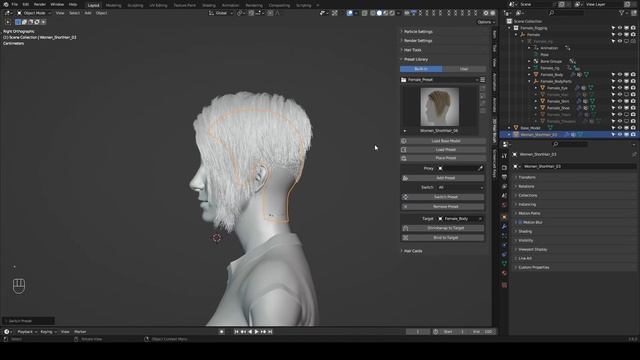
Task: Open the Global transform orientation dropdown
Action: point(221,13)
